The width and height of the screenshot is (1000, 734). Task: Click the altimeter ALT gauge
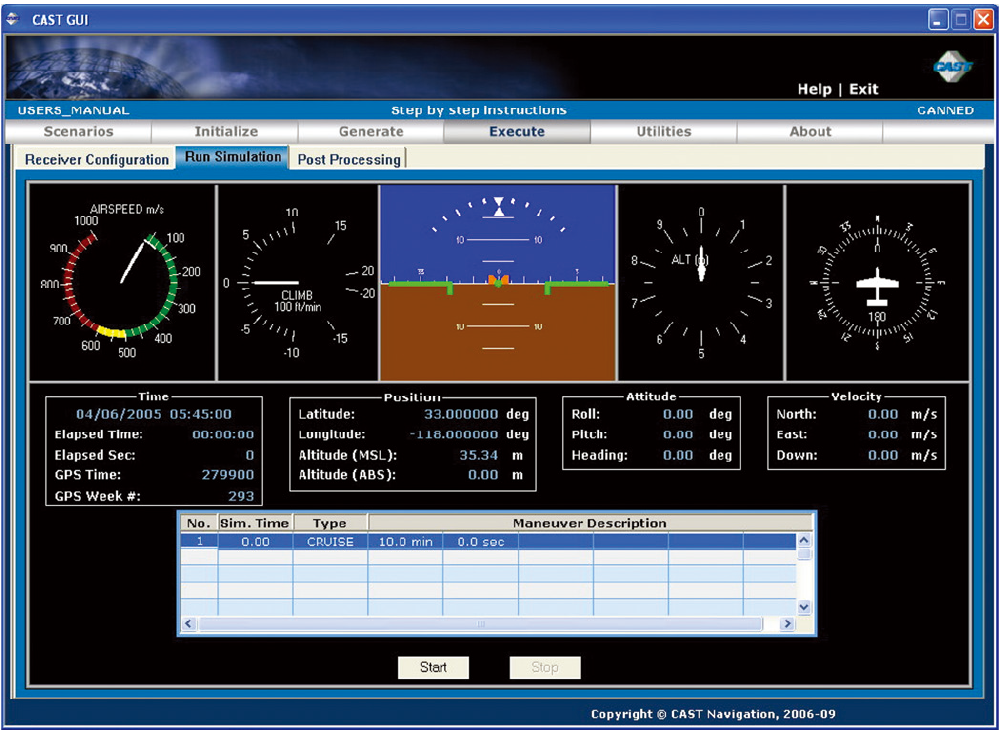click(x=700, y=283)
